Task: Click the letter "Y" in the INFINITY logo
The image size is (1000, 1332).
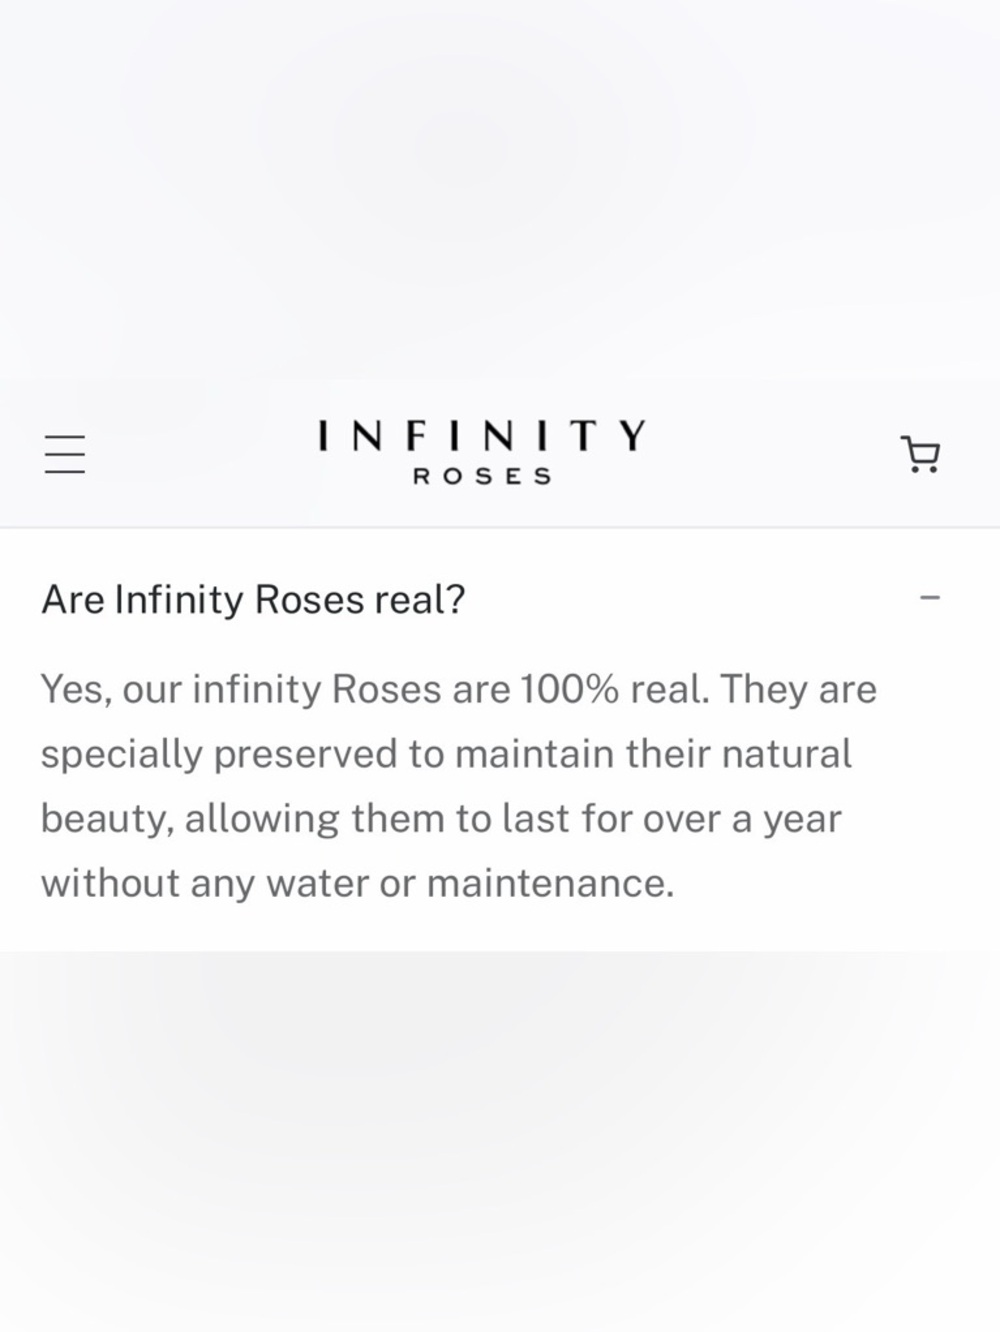Action: pos(633,436)
